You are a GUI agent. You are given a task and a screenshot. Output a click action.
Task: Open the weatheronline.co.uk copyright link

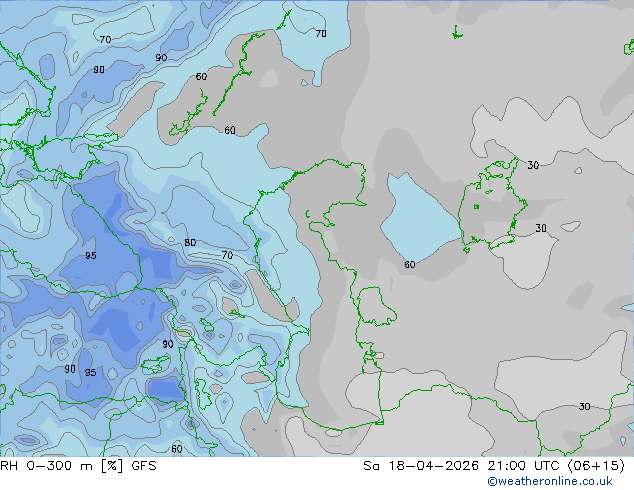click(x=550, y=481)
